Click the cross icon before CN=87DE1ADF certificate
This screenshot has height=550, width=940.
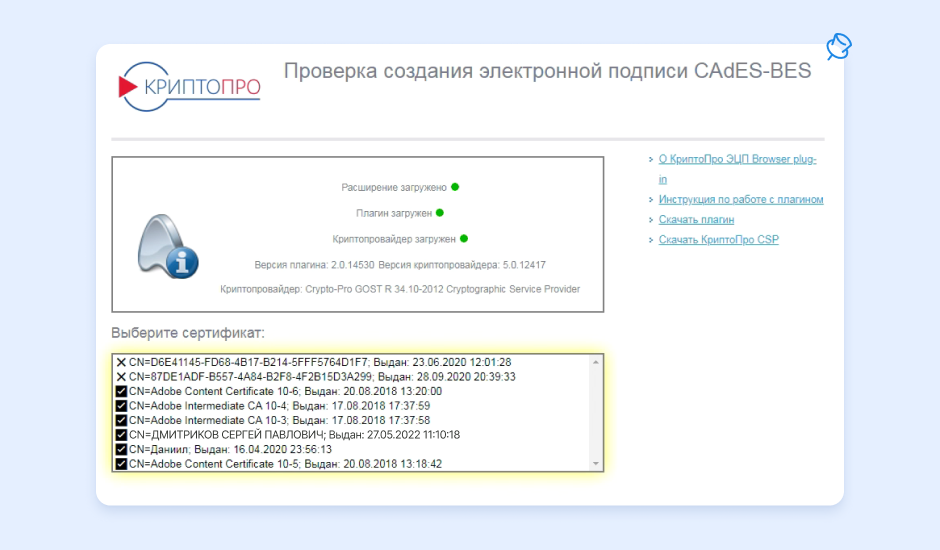pyautogui.click(x=121, y=377)
